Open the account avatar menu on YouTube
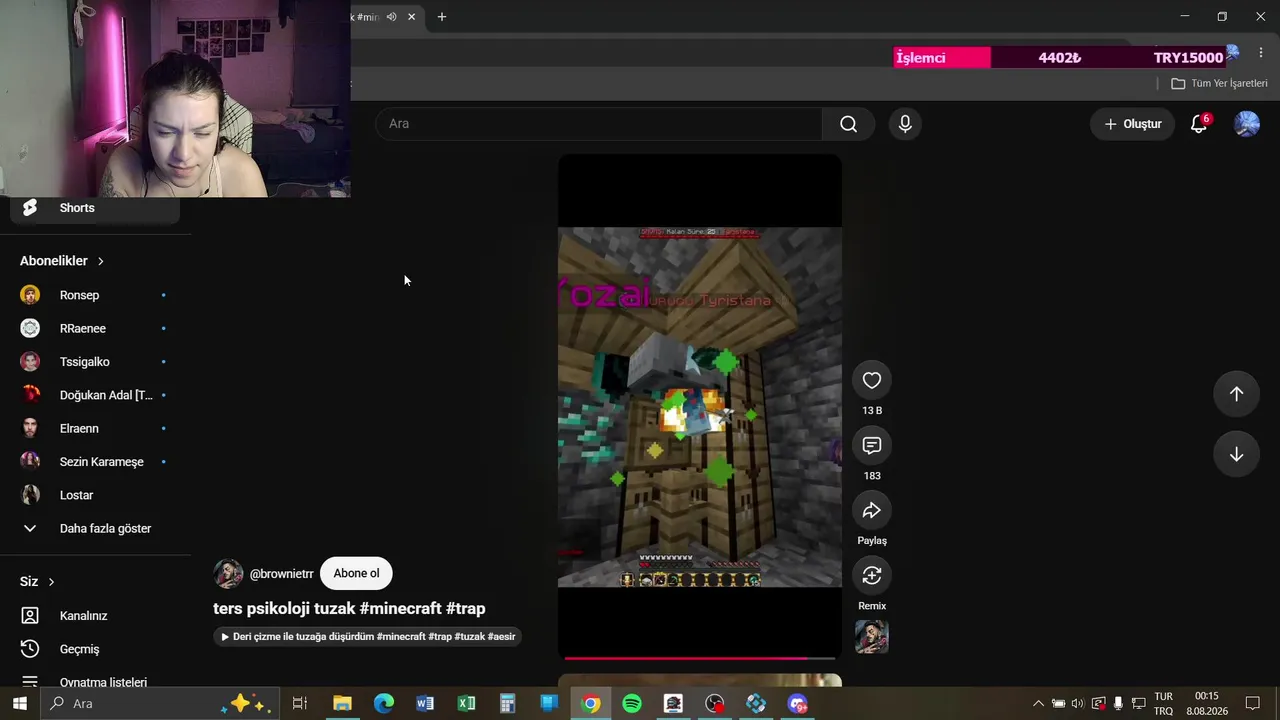The width and height of the screenshot is (1280, 720). (x=1247, y=124)
